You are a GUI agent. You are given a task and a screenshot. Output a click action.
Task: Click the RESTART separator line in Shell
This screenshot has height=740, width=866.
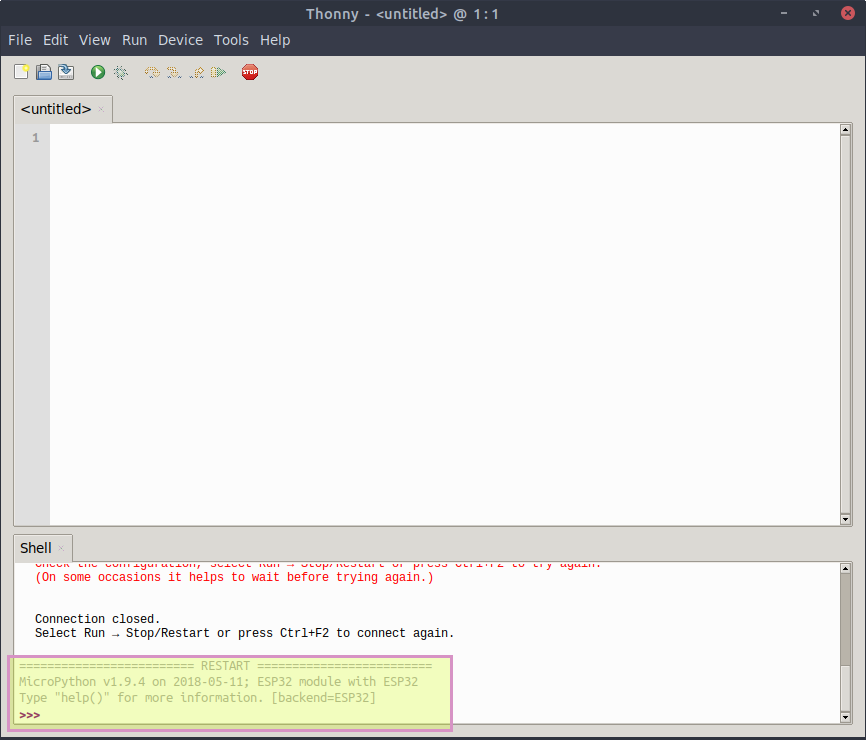pos(225,666)
